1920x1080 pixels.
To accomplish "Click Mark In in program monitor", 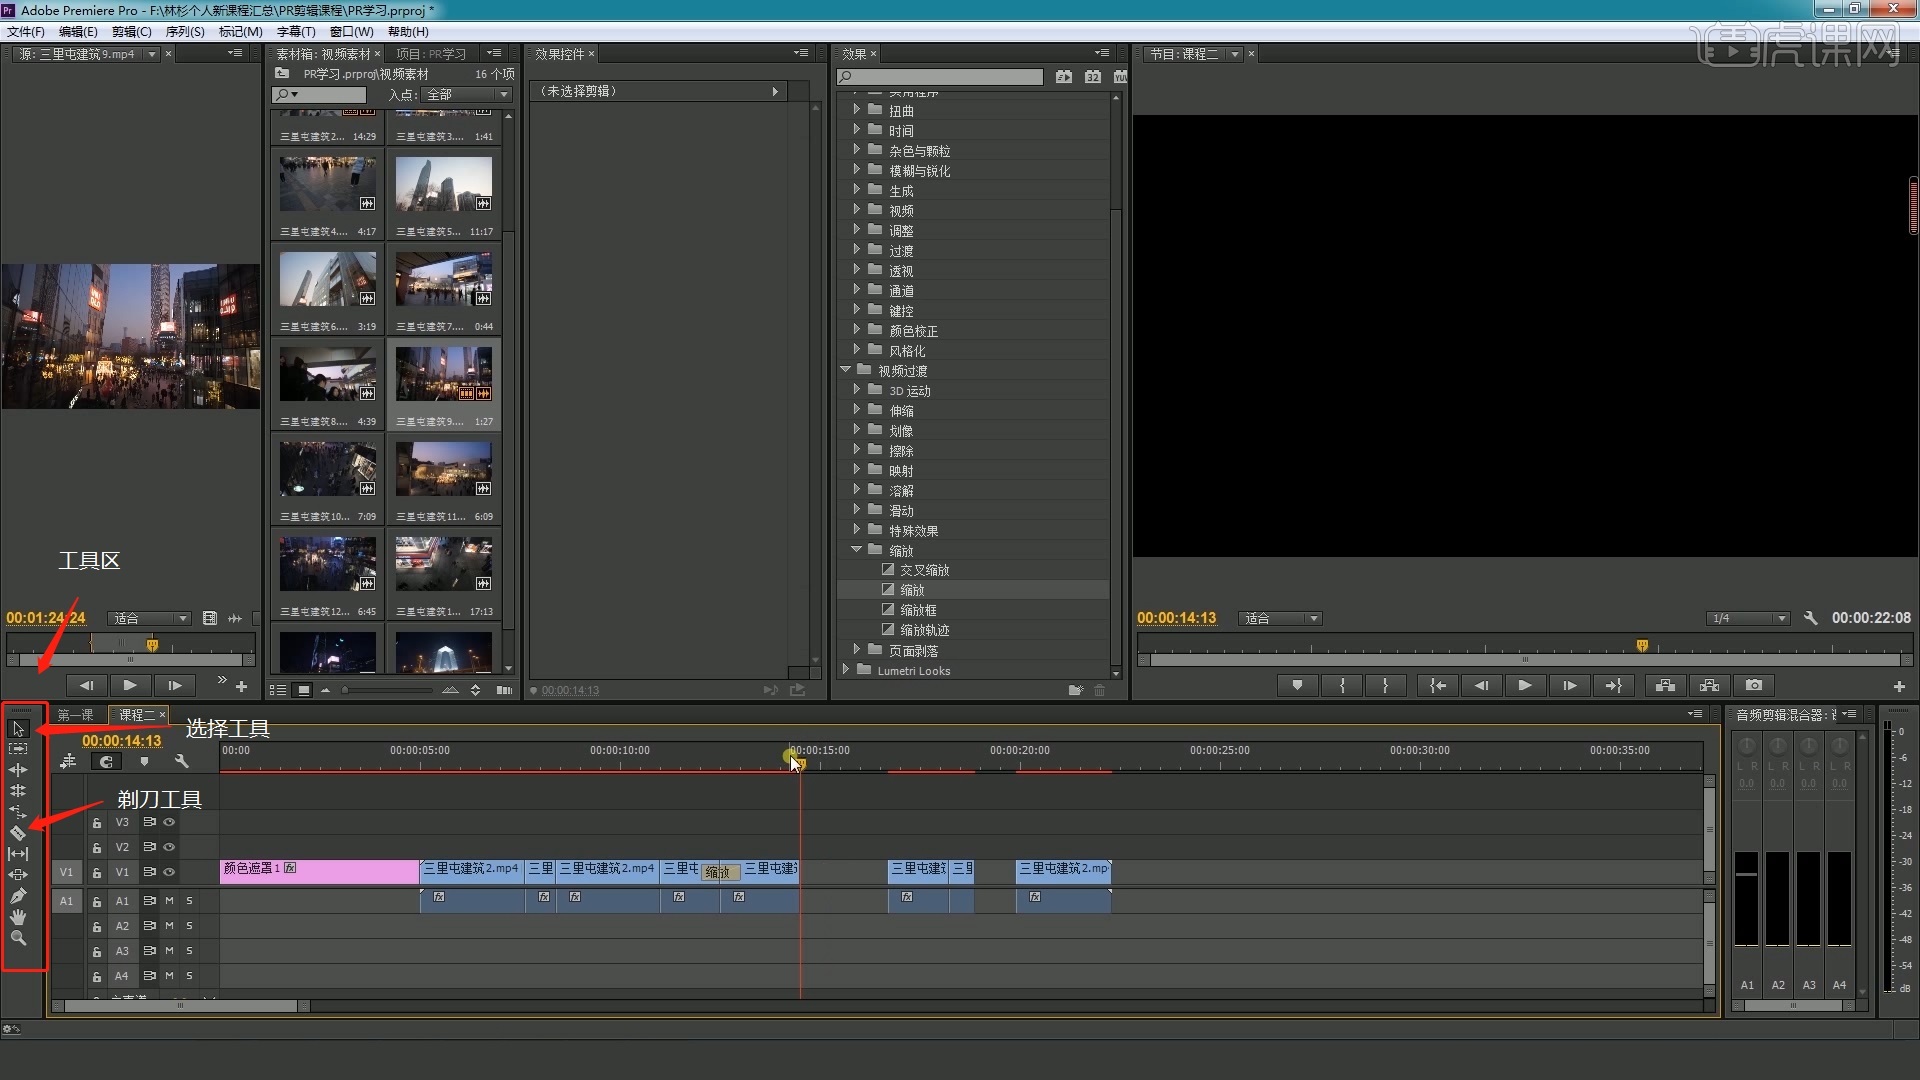I will click(x=1342, y=685).
